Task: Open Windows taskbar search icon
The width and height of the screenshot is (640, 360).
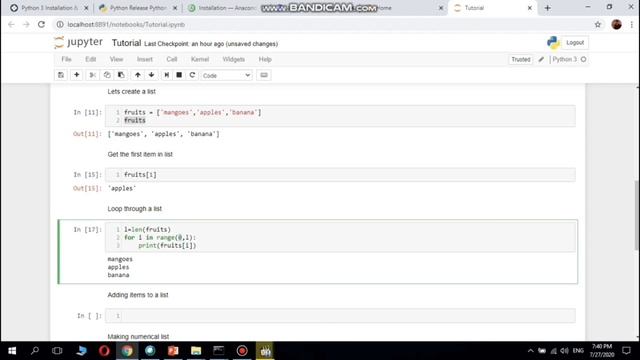Action: coord(35,351)
